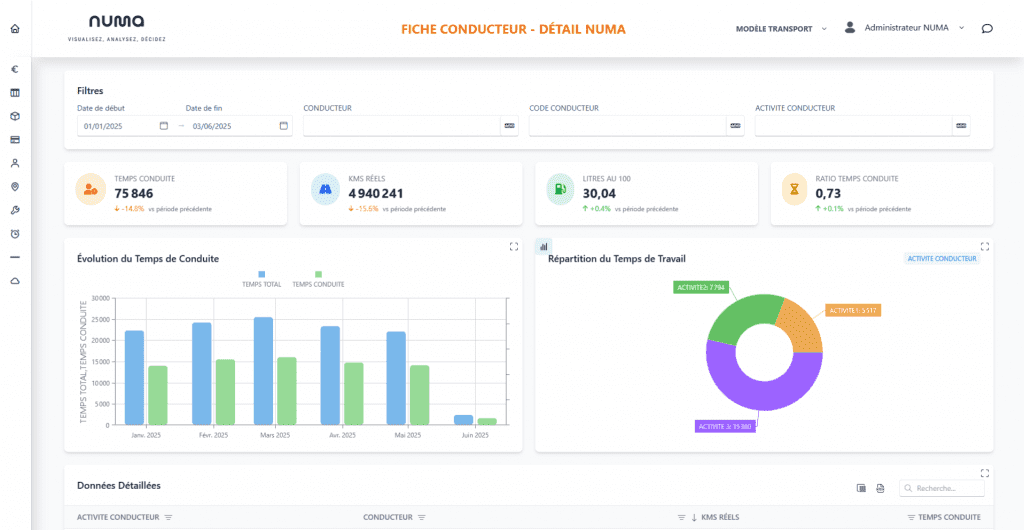This screenshot has height=530, width=1024.
Task: Click the bar chart type icon on donut panel
Action: coord(545,246)
